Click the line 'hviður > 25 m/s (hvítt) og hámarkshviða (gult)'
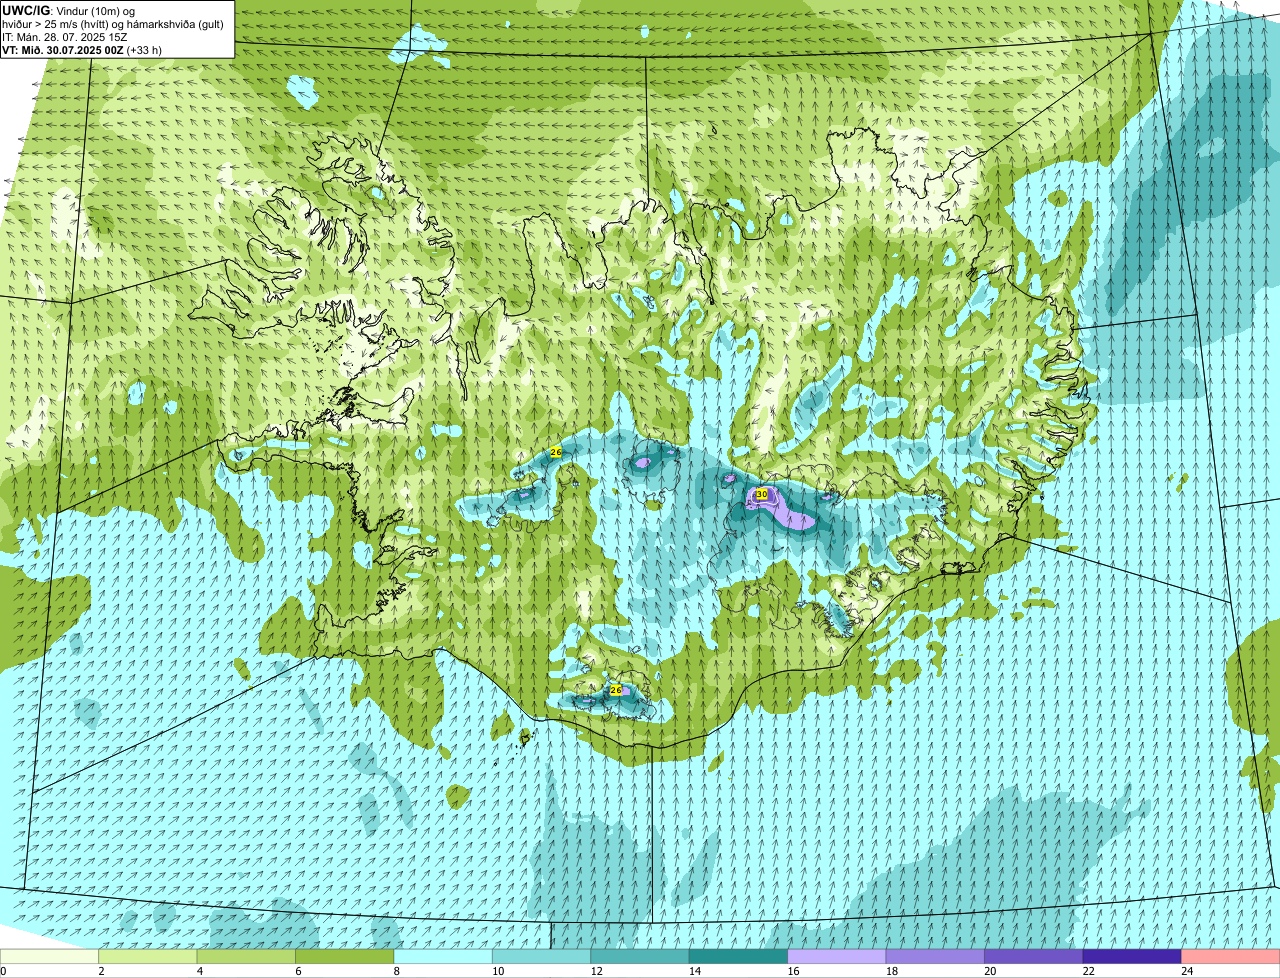 pos(113,23)
